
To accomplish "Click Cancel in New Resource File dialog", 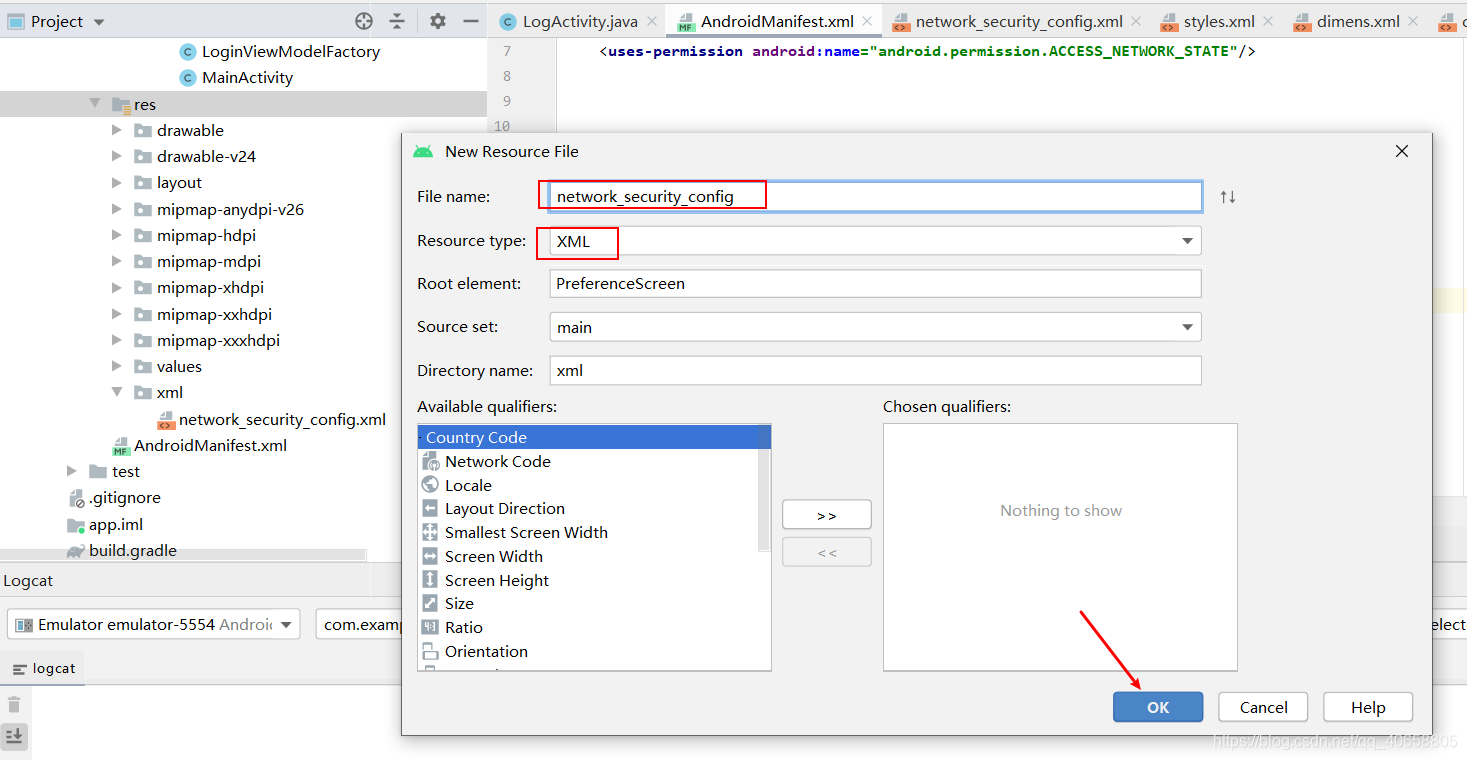I will [x=1264, y=707].
